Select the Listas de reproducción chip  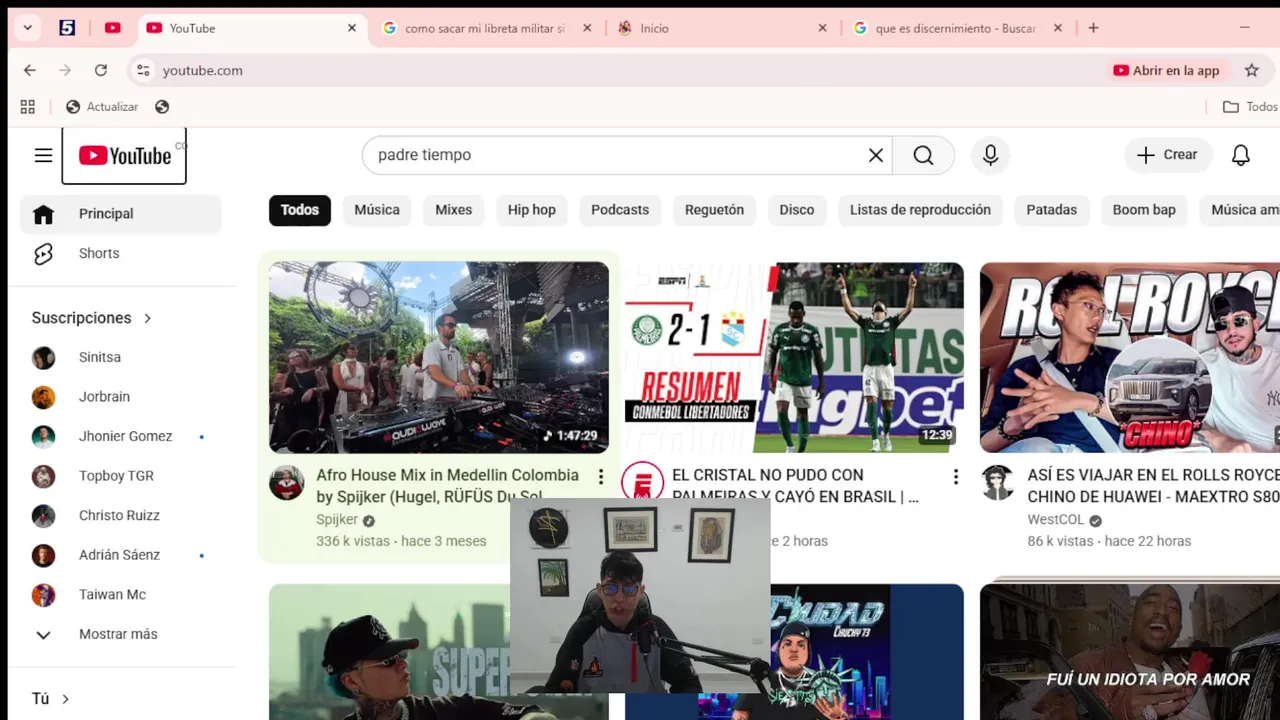point(920,210)
